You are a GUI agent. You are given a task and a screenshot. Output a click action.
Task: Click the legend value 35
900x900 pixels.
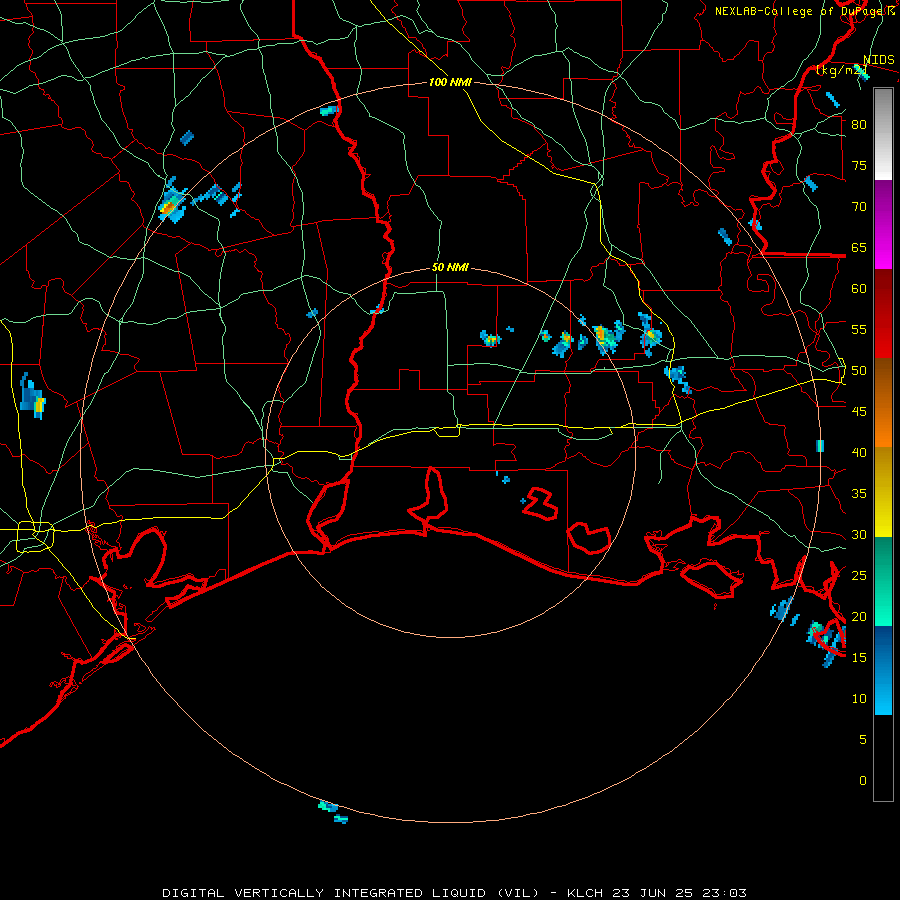[x=859, y=494]
